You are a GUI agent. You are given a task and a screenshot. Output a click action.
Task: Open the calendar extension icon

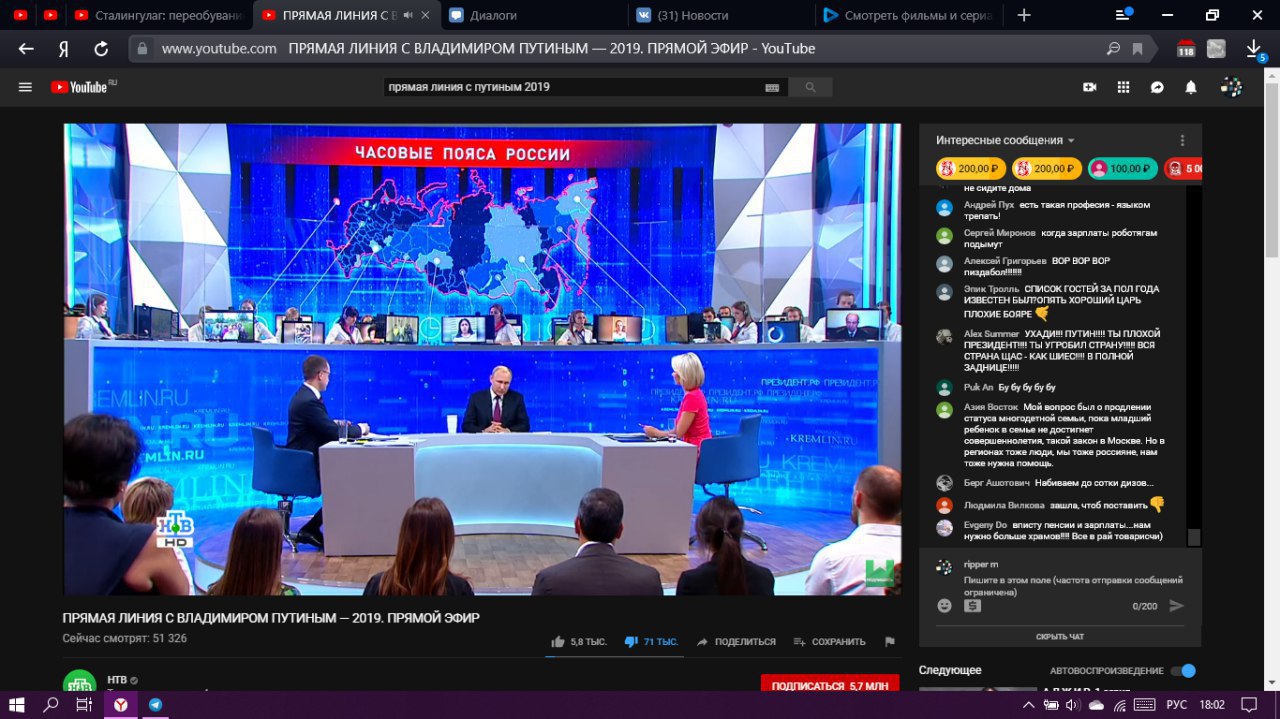[1186, 48]
